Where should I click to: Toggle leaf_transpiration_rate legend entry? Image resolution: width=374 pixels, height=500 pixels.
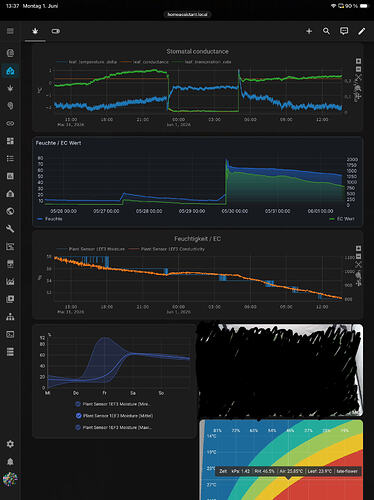201,62
